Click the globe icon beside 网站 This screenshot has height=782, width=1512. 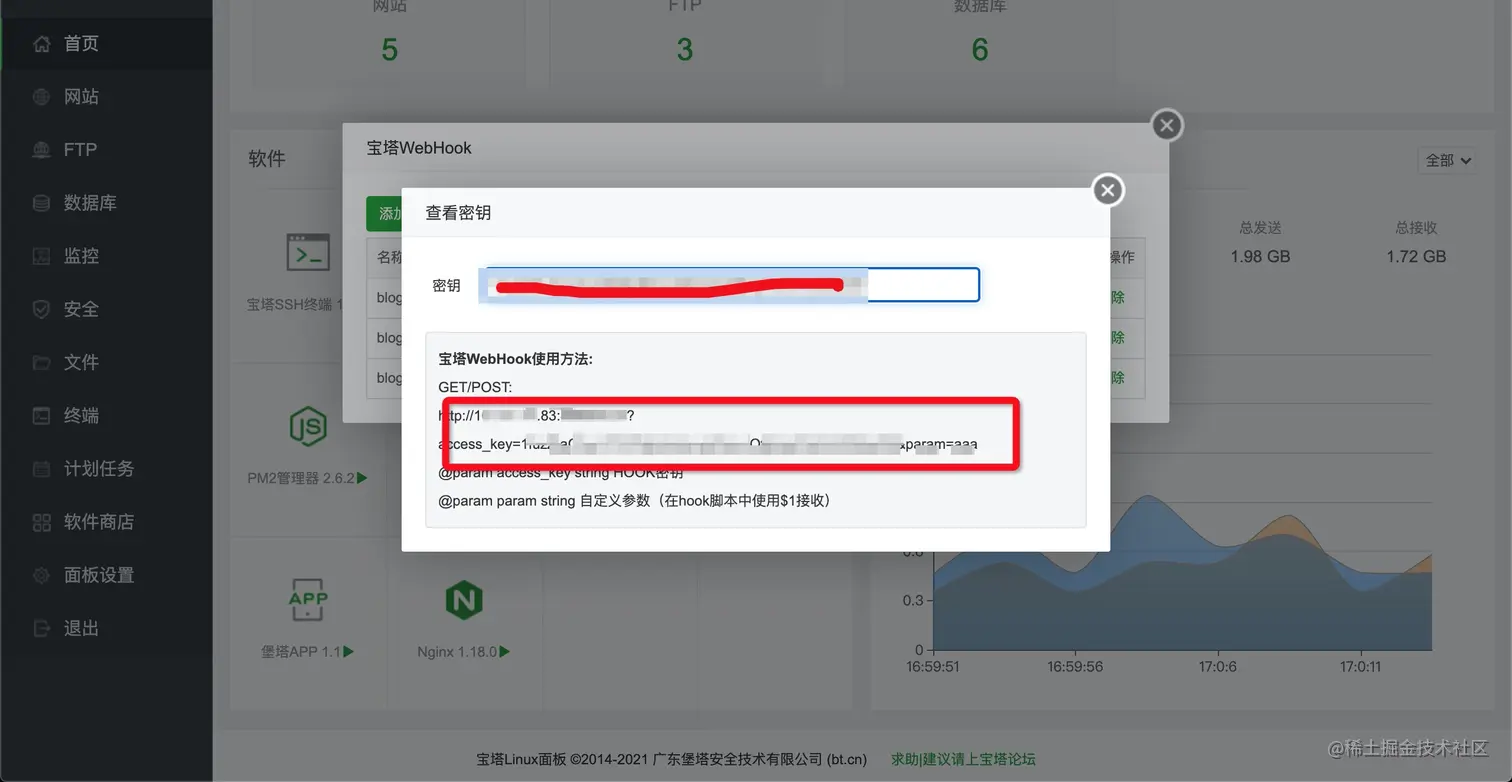41,97
